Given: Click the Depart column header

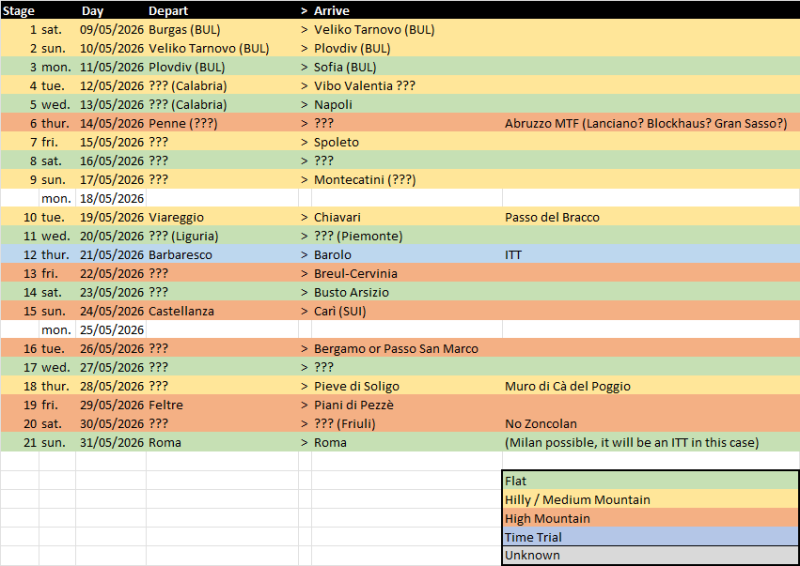Looking at the screenshot, I should coord(167,11).
